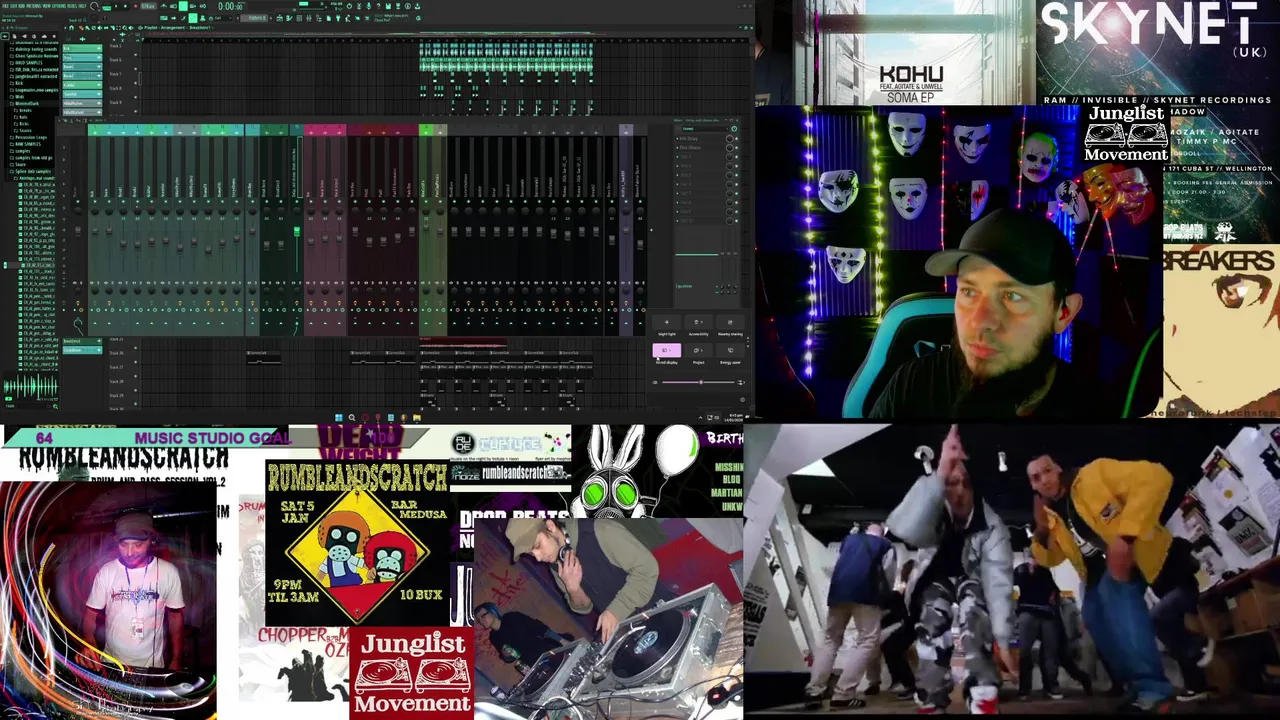Open the breaks subfolder in the browser

coord(23,110)
